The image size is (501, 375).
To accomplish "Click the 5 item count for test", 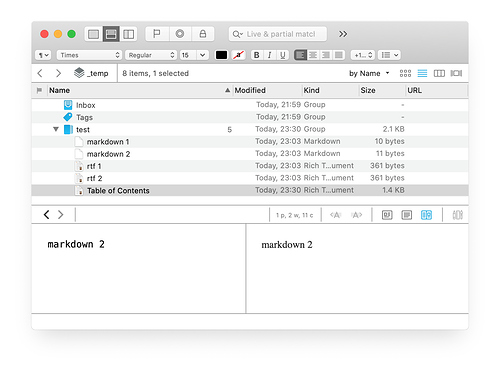I will tap(229, 130).
